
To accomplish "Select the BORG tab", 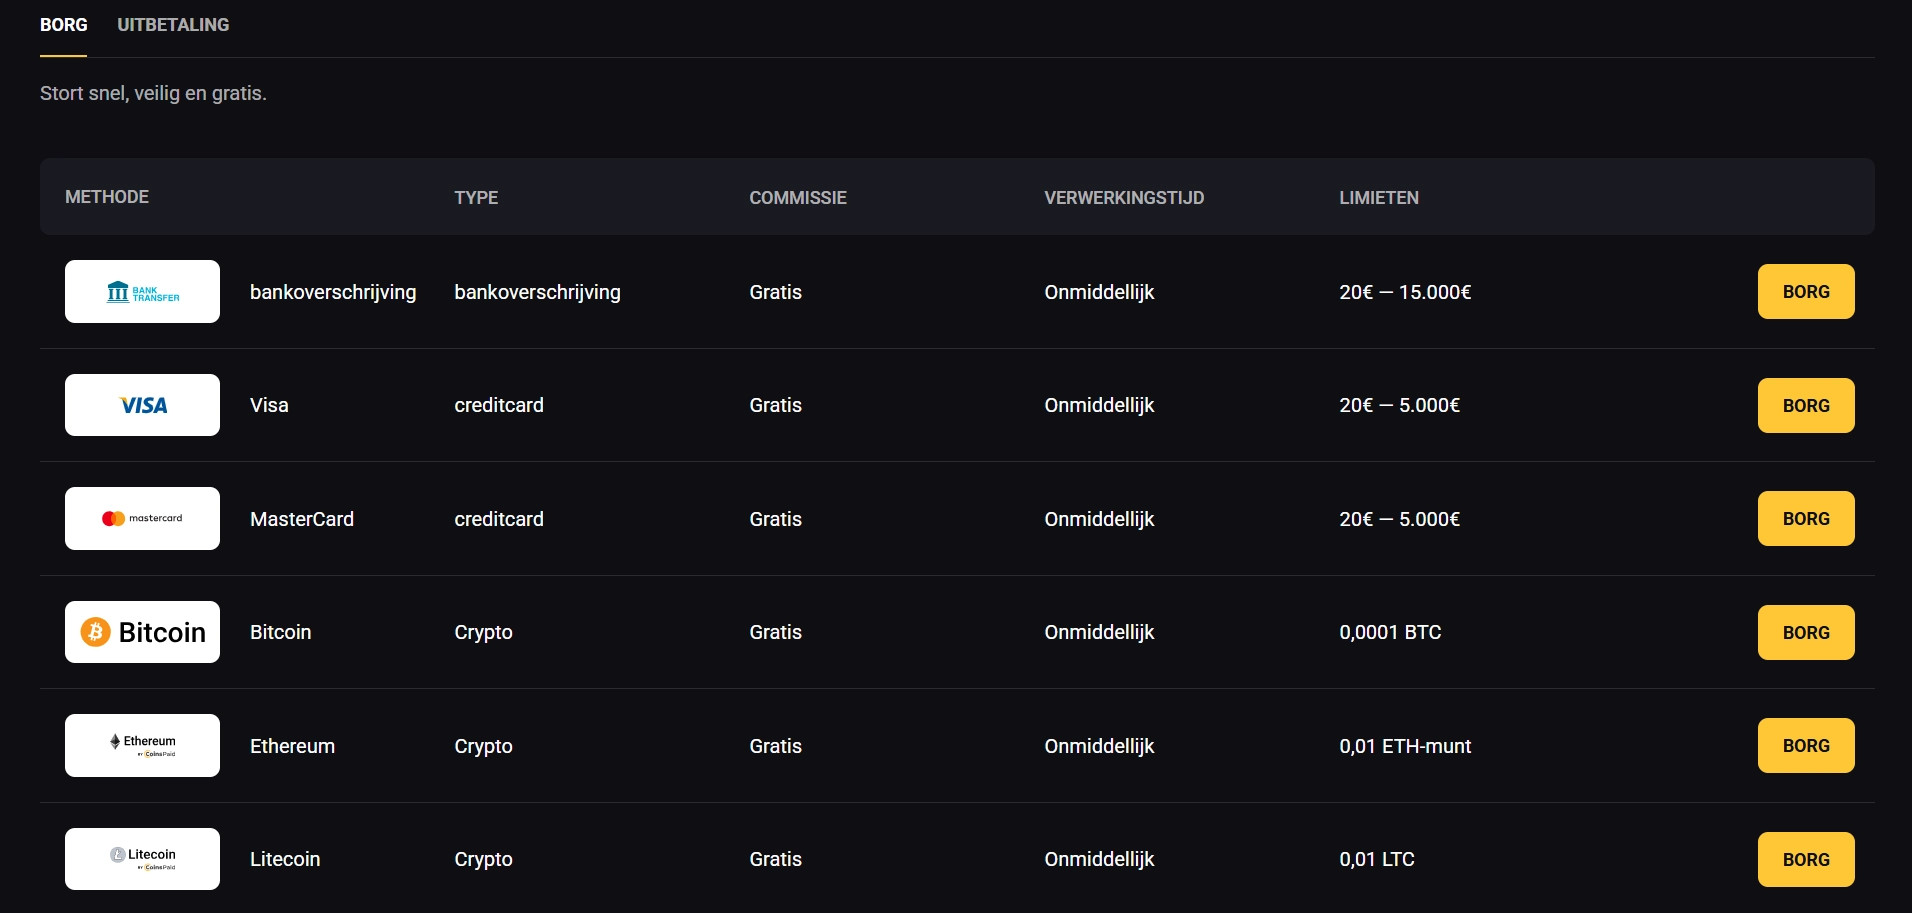I will (63, 25).
